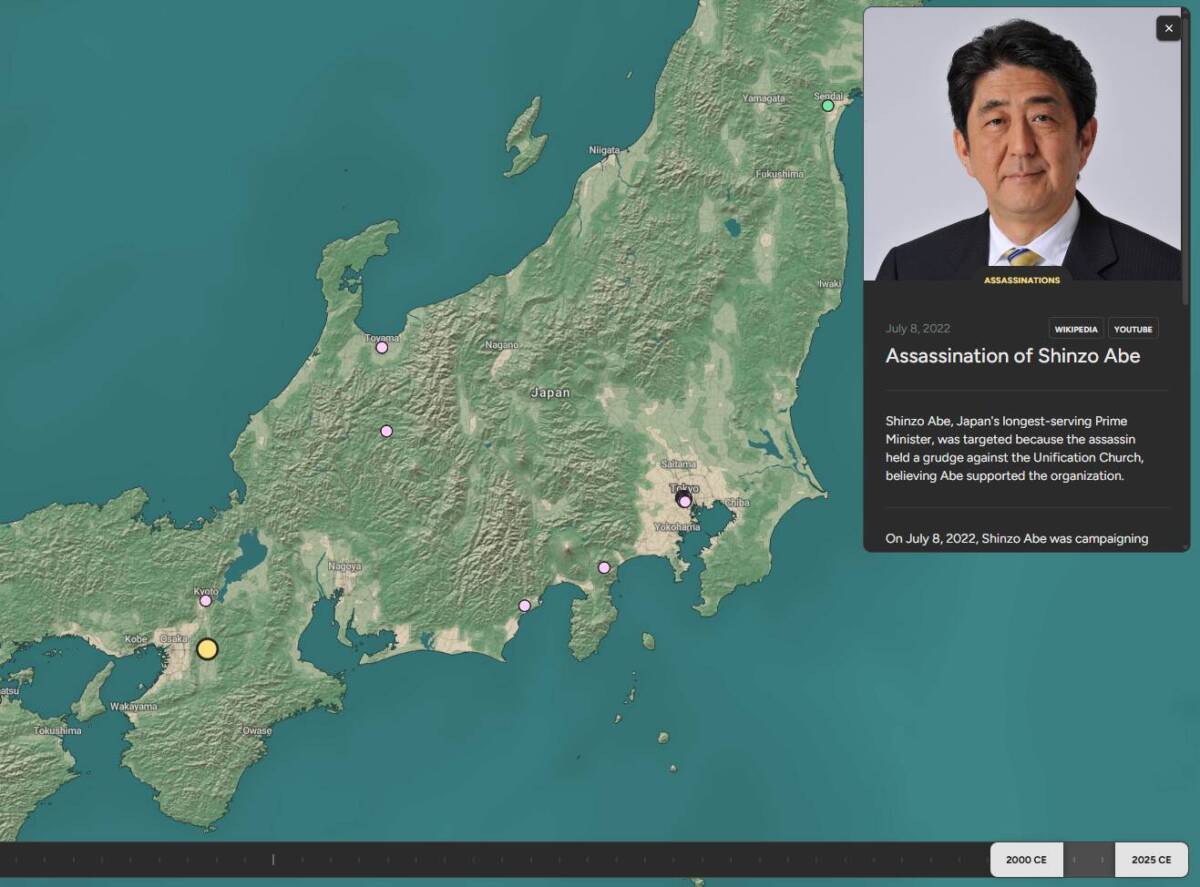
Task: Click the pink marker at Kyoto
Action: pos(205,601)
